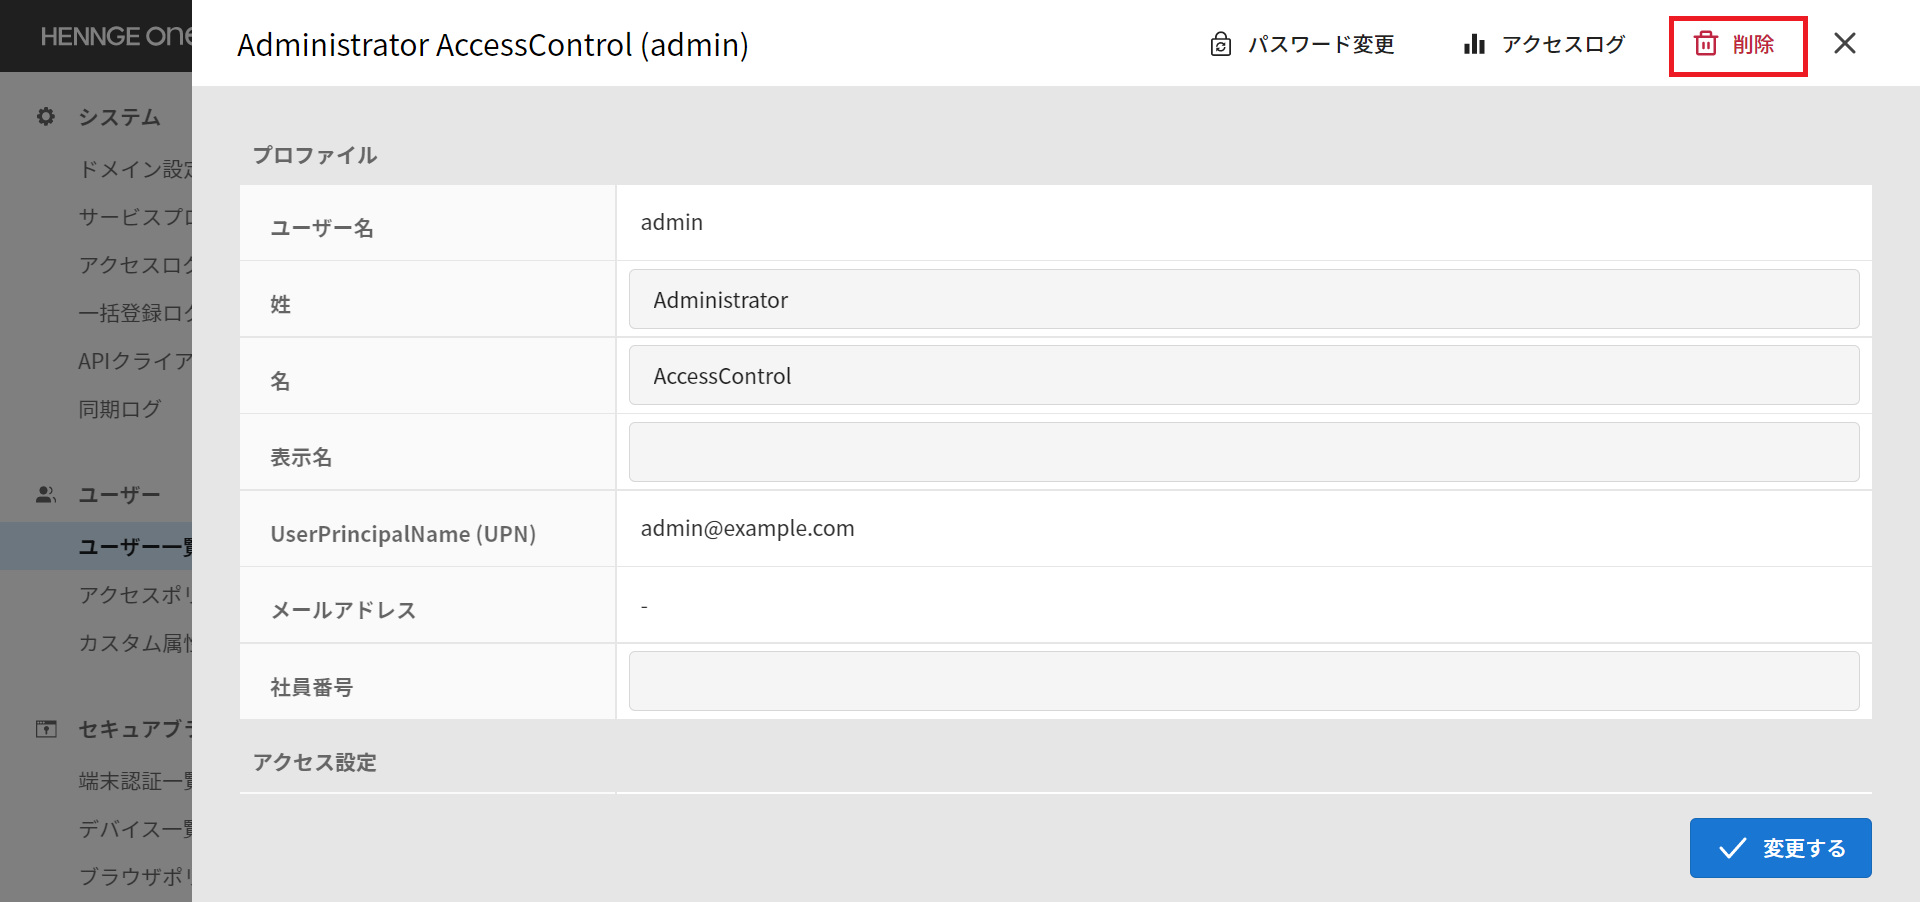The width and height of the screenshot is (1920, 902).
Task: Focus the empty 社員番号 input field
Action: [x=1244, y=681]
